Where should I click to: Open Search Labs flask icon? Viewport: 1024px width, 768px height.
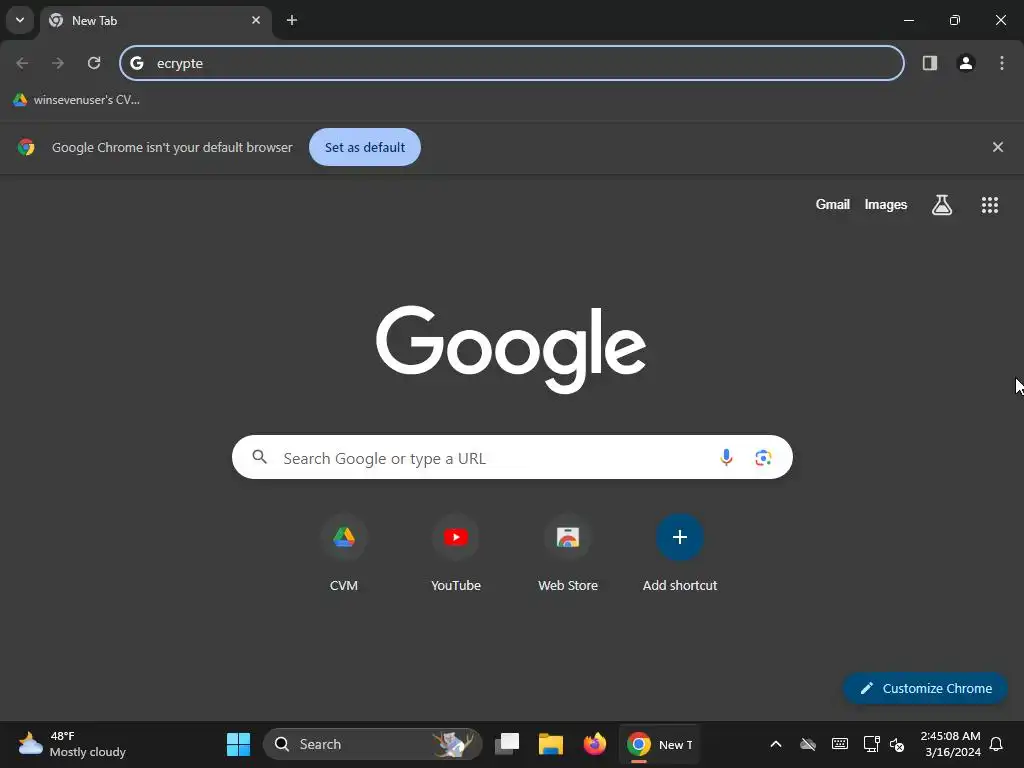pos(942,205)
